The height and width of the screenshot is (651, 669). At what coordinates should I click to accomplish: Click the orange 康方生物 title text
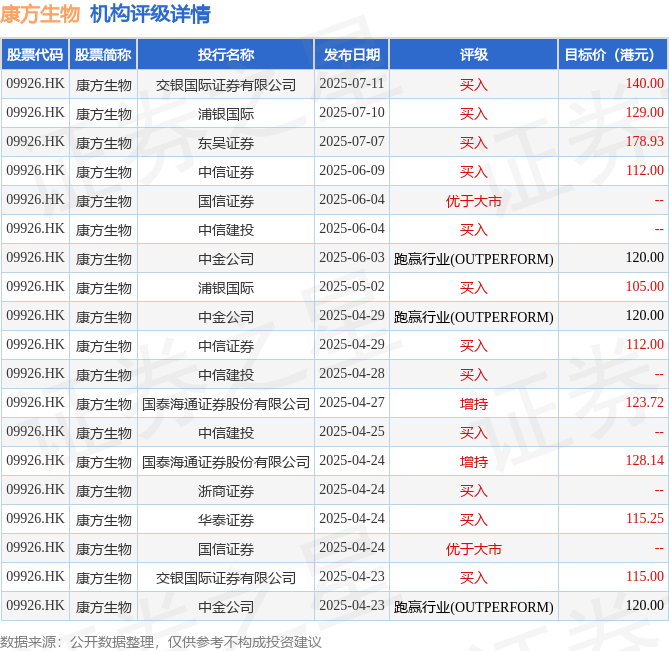click(x=40, y=14)
